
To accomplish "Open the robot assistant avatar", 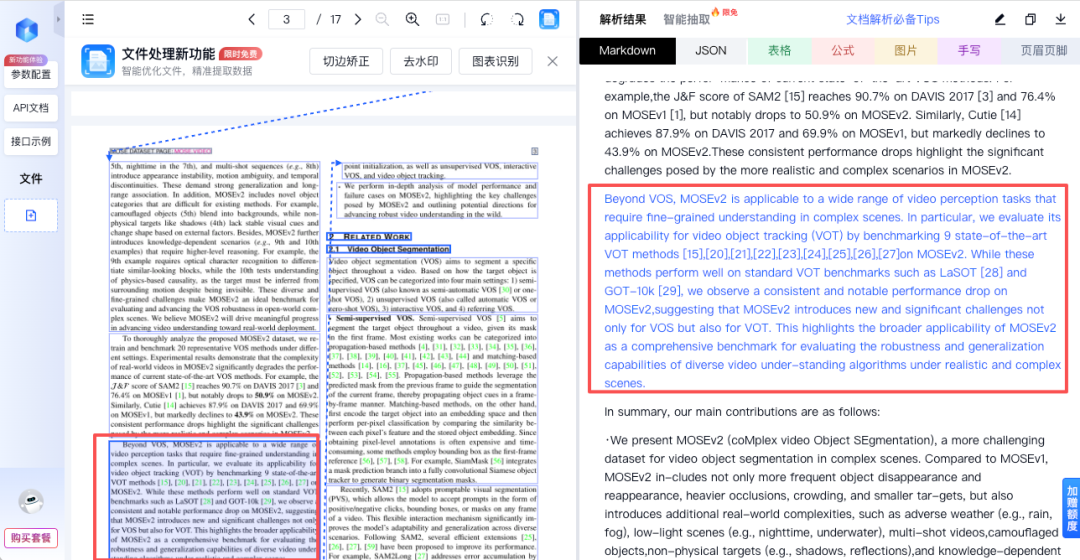I will point(30,501).
